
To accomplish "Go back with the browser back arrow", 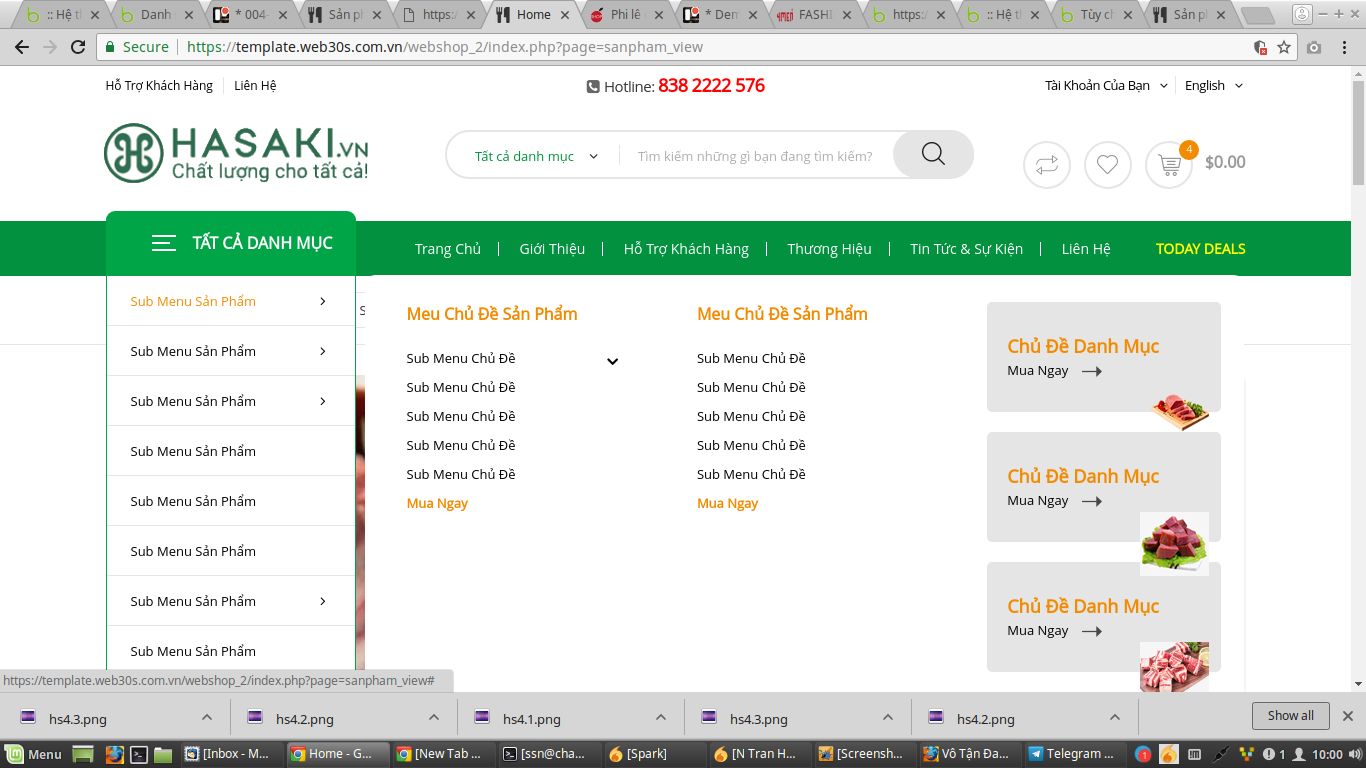I will tap(22, 47).
